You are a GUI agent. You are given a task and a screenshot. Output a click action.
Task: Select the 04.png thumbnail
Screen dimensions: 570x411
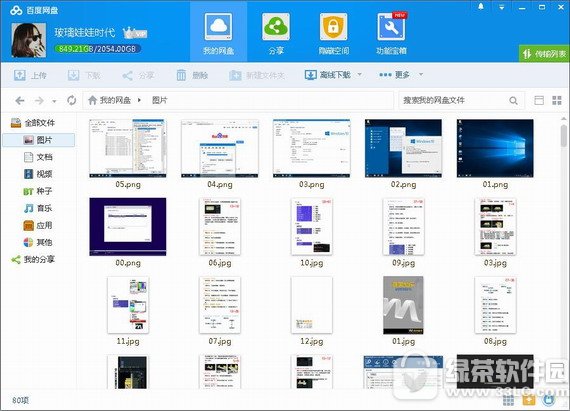pyautogui.click(x=220, y=148)
